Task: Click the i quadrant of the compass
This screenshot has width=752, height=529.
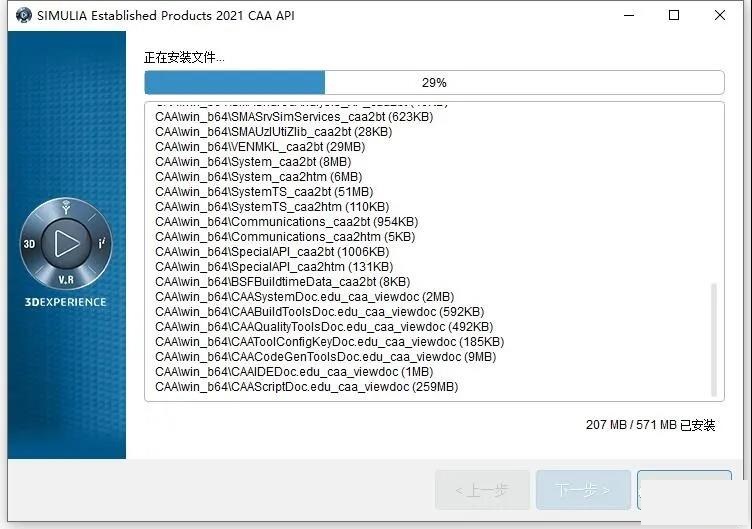Action: [102, 243]
